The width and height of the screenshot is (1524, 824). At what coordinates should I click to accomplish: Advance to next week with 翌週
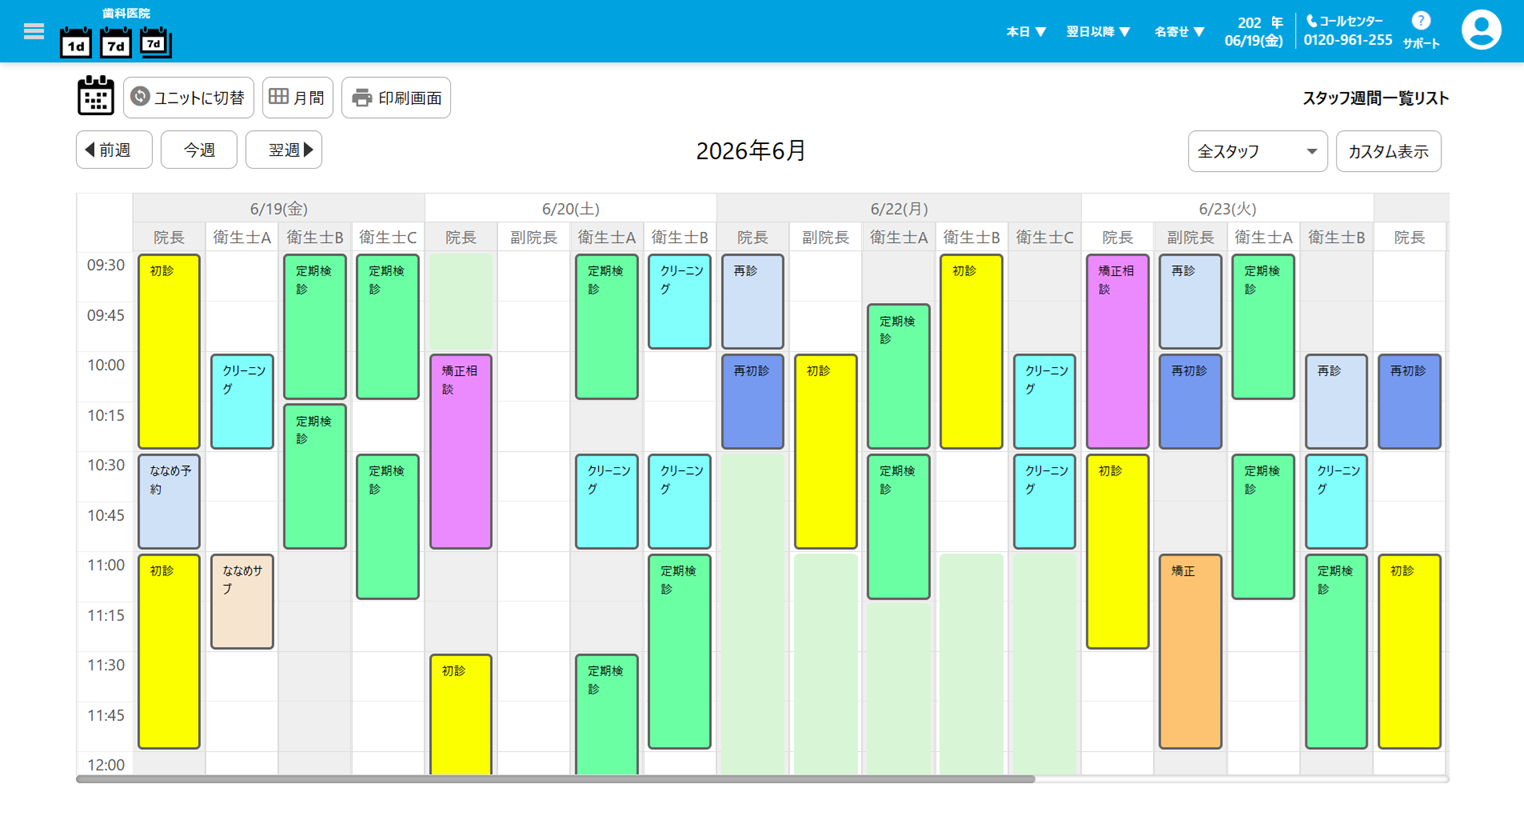tap(284, 150)
